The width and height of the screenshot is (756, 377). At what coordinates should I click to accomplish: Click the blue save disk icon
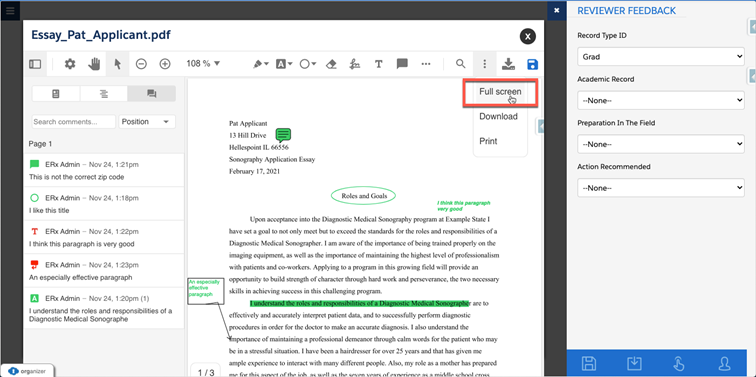point(533,65)
